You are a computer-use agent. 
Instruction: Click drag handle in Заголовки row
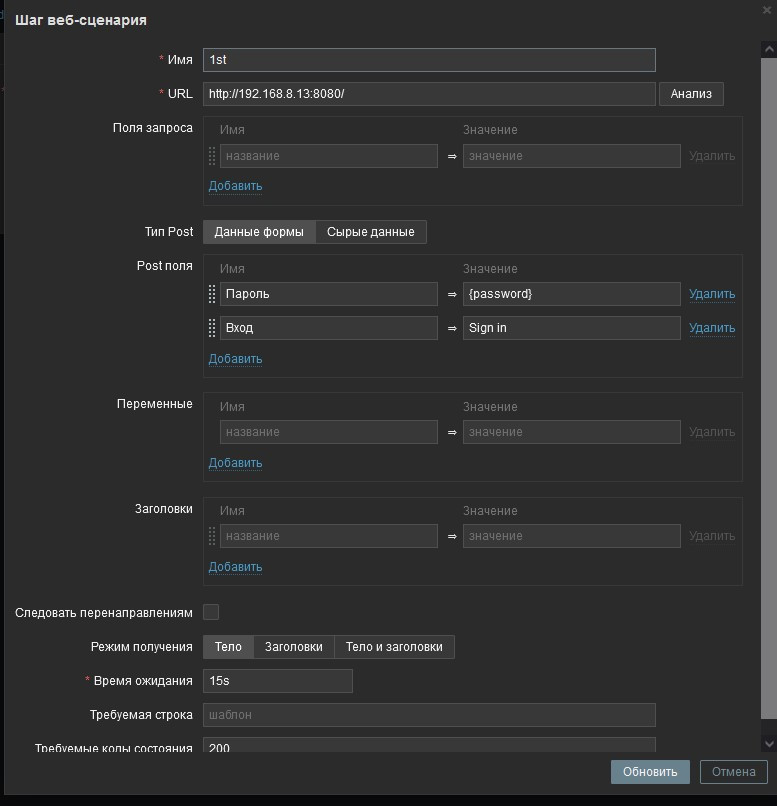[212, 536]
